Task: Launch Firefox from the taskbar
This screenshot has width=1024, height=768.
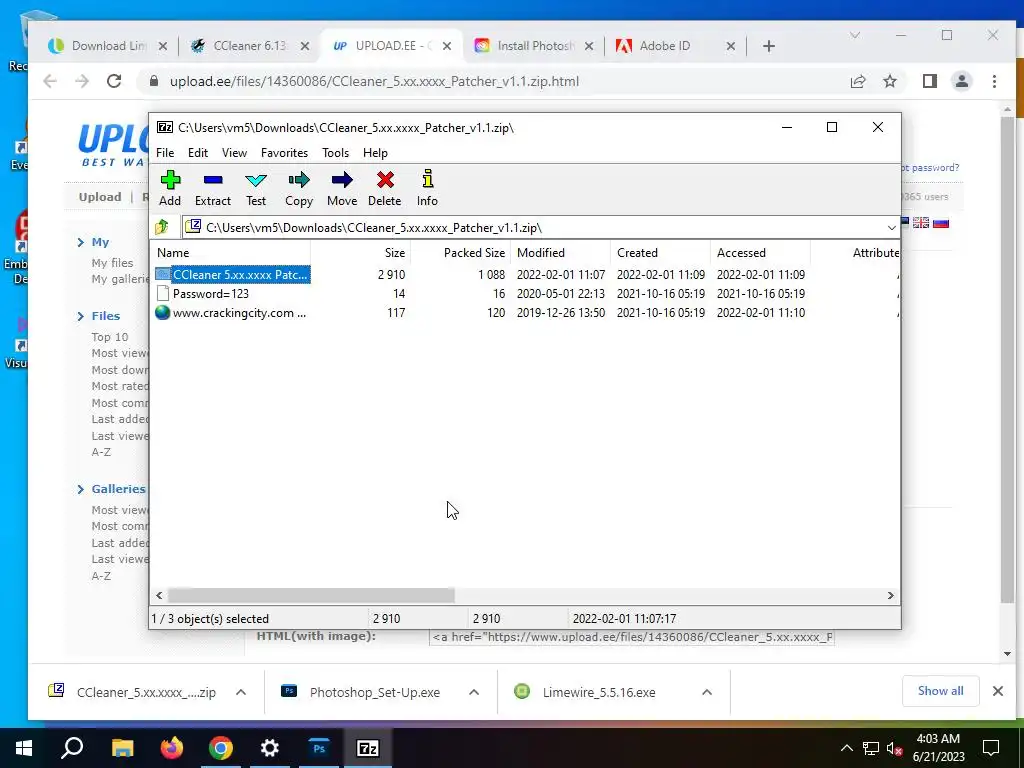Action: tap(172, 748)
